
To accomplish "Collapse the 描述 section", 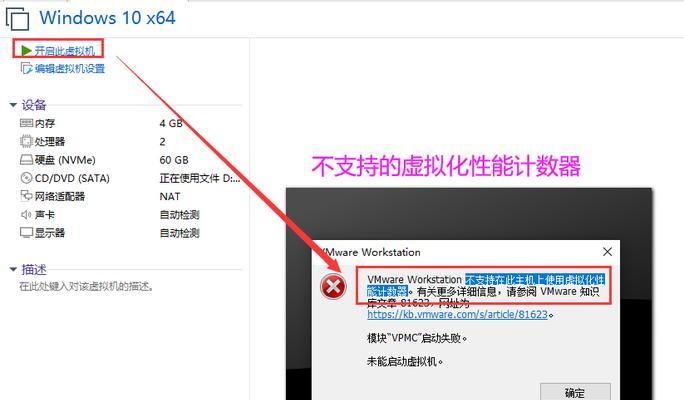I will [13, 269].
